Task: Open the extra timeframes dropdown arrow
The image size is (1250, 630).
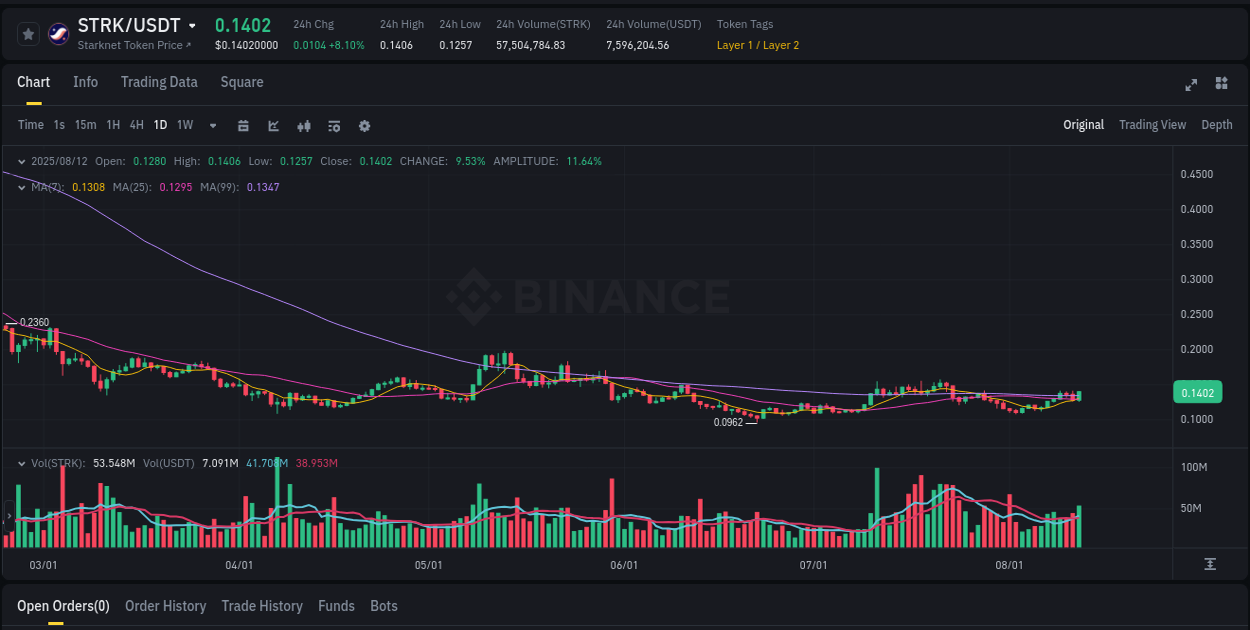Action: point(212,125)
